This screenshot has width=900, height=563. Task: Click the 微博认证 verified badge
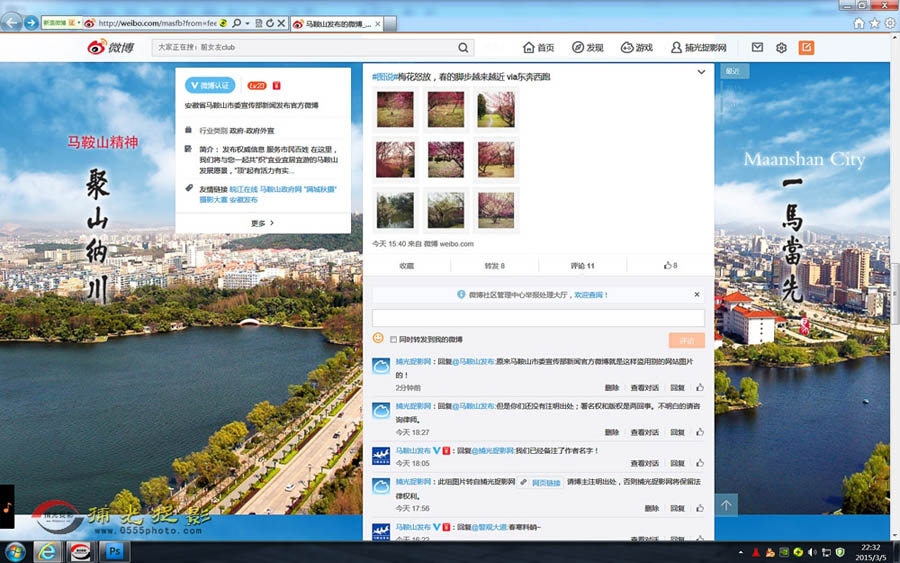click(210, 86)
